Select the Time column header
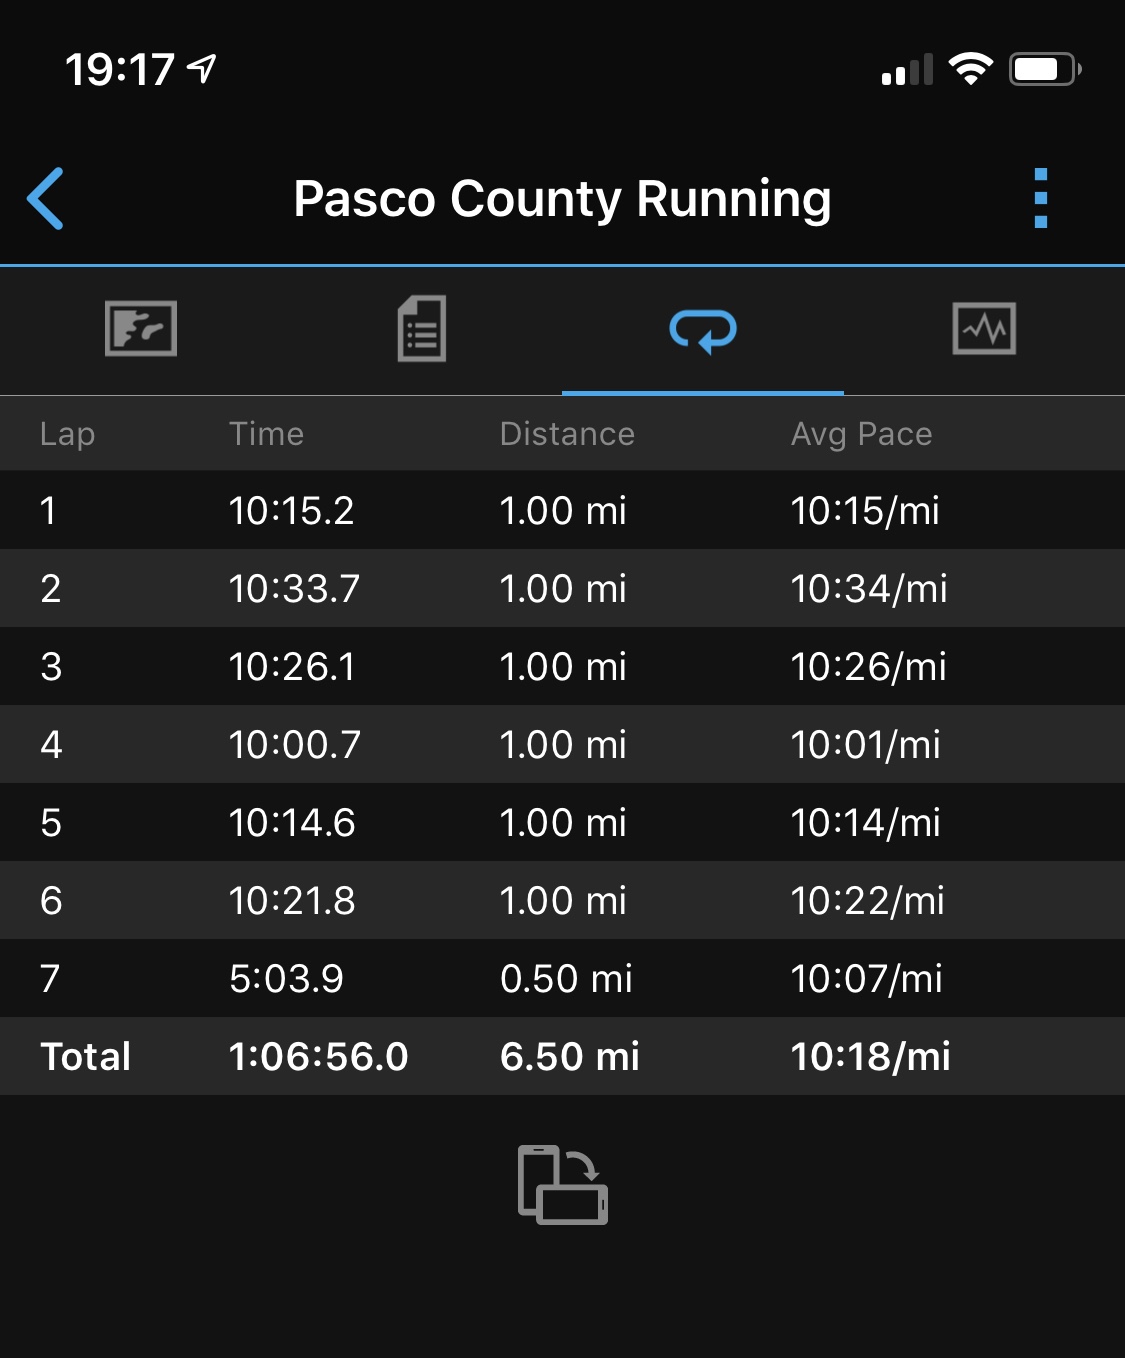The height and width of the screenshot is (1358, 1125). tap(266, 434)
